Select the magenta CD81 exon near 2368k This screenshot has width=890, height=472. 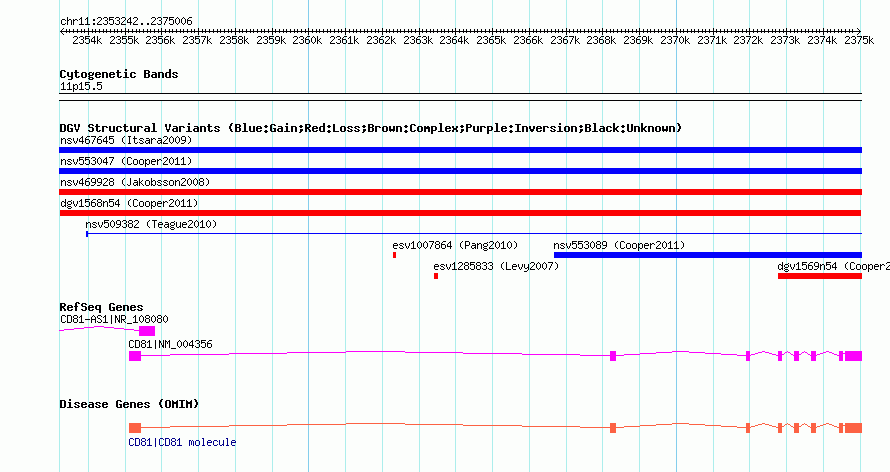click(x=613, y=356)
